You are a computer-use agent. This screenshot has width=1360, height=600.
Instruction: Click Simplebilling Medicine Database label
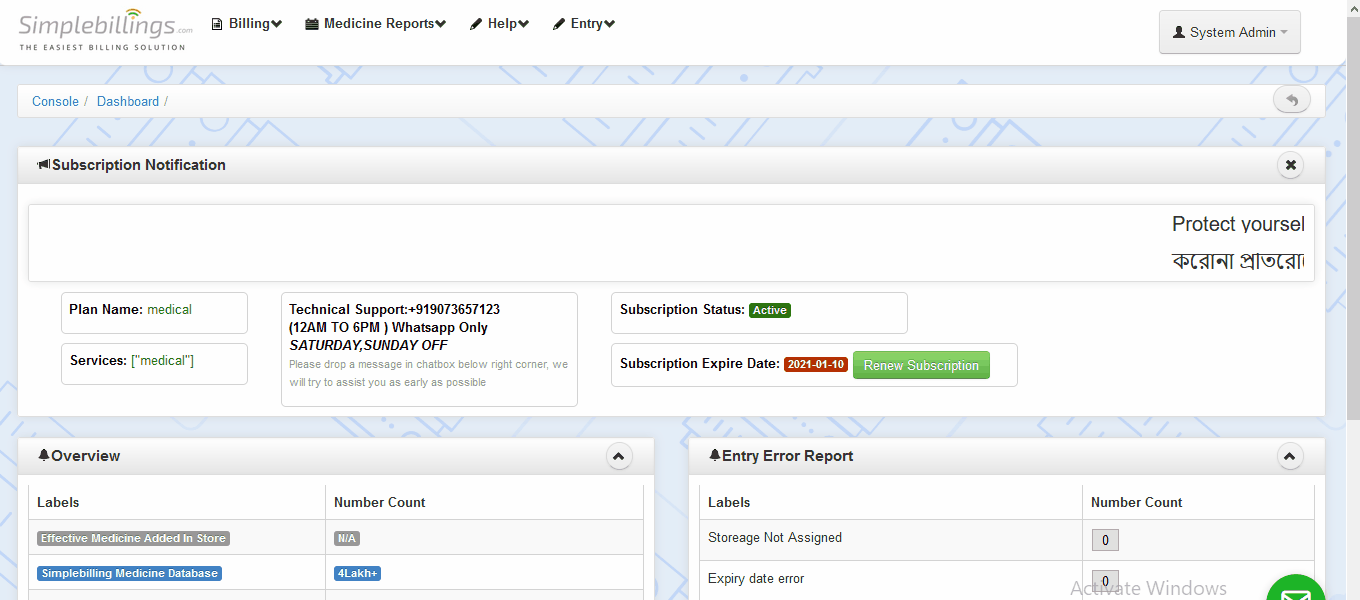coord(129,573)
